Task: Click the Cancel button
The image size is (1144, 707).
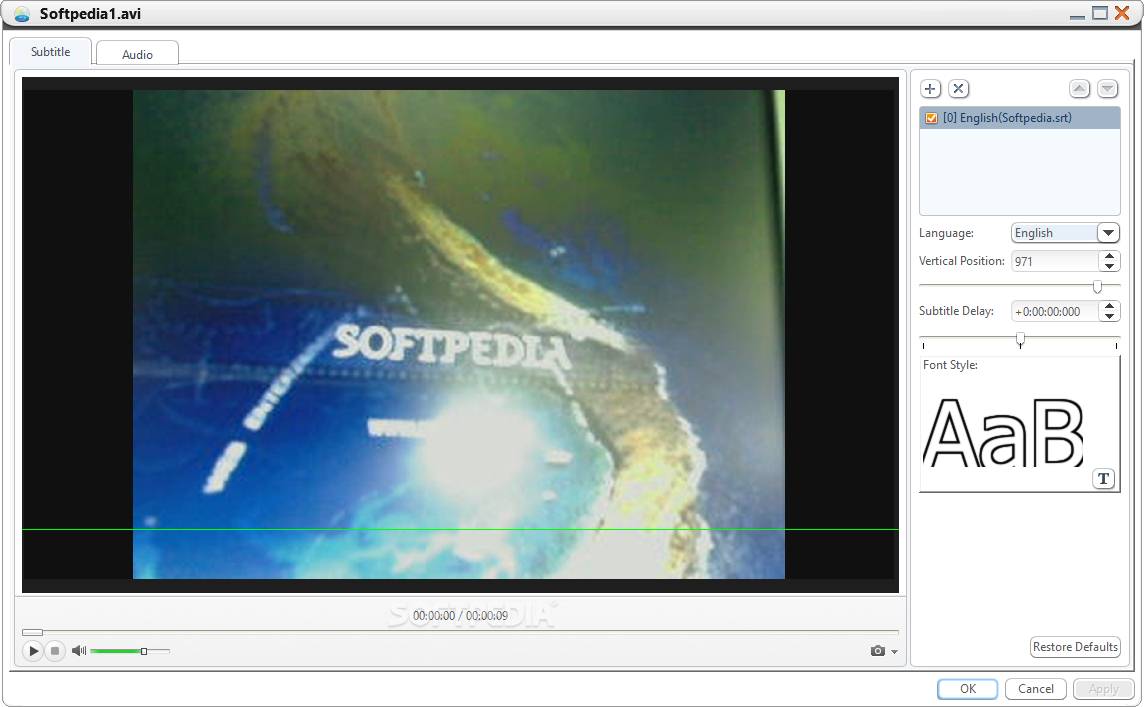Action: [1035, 689]
